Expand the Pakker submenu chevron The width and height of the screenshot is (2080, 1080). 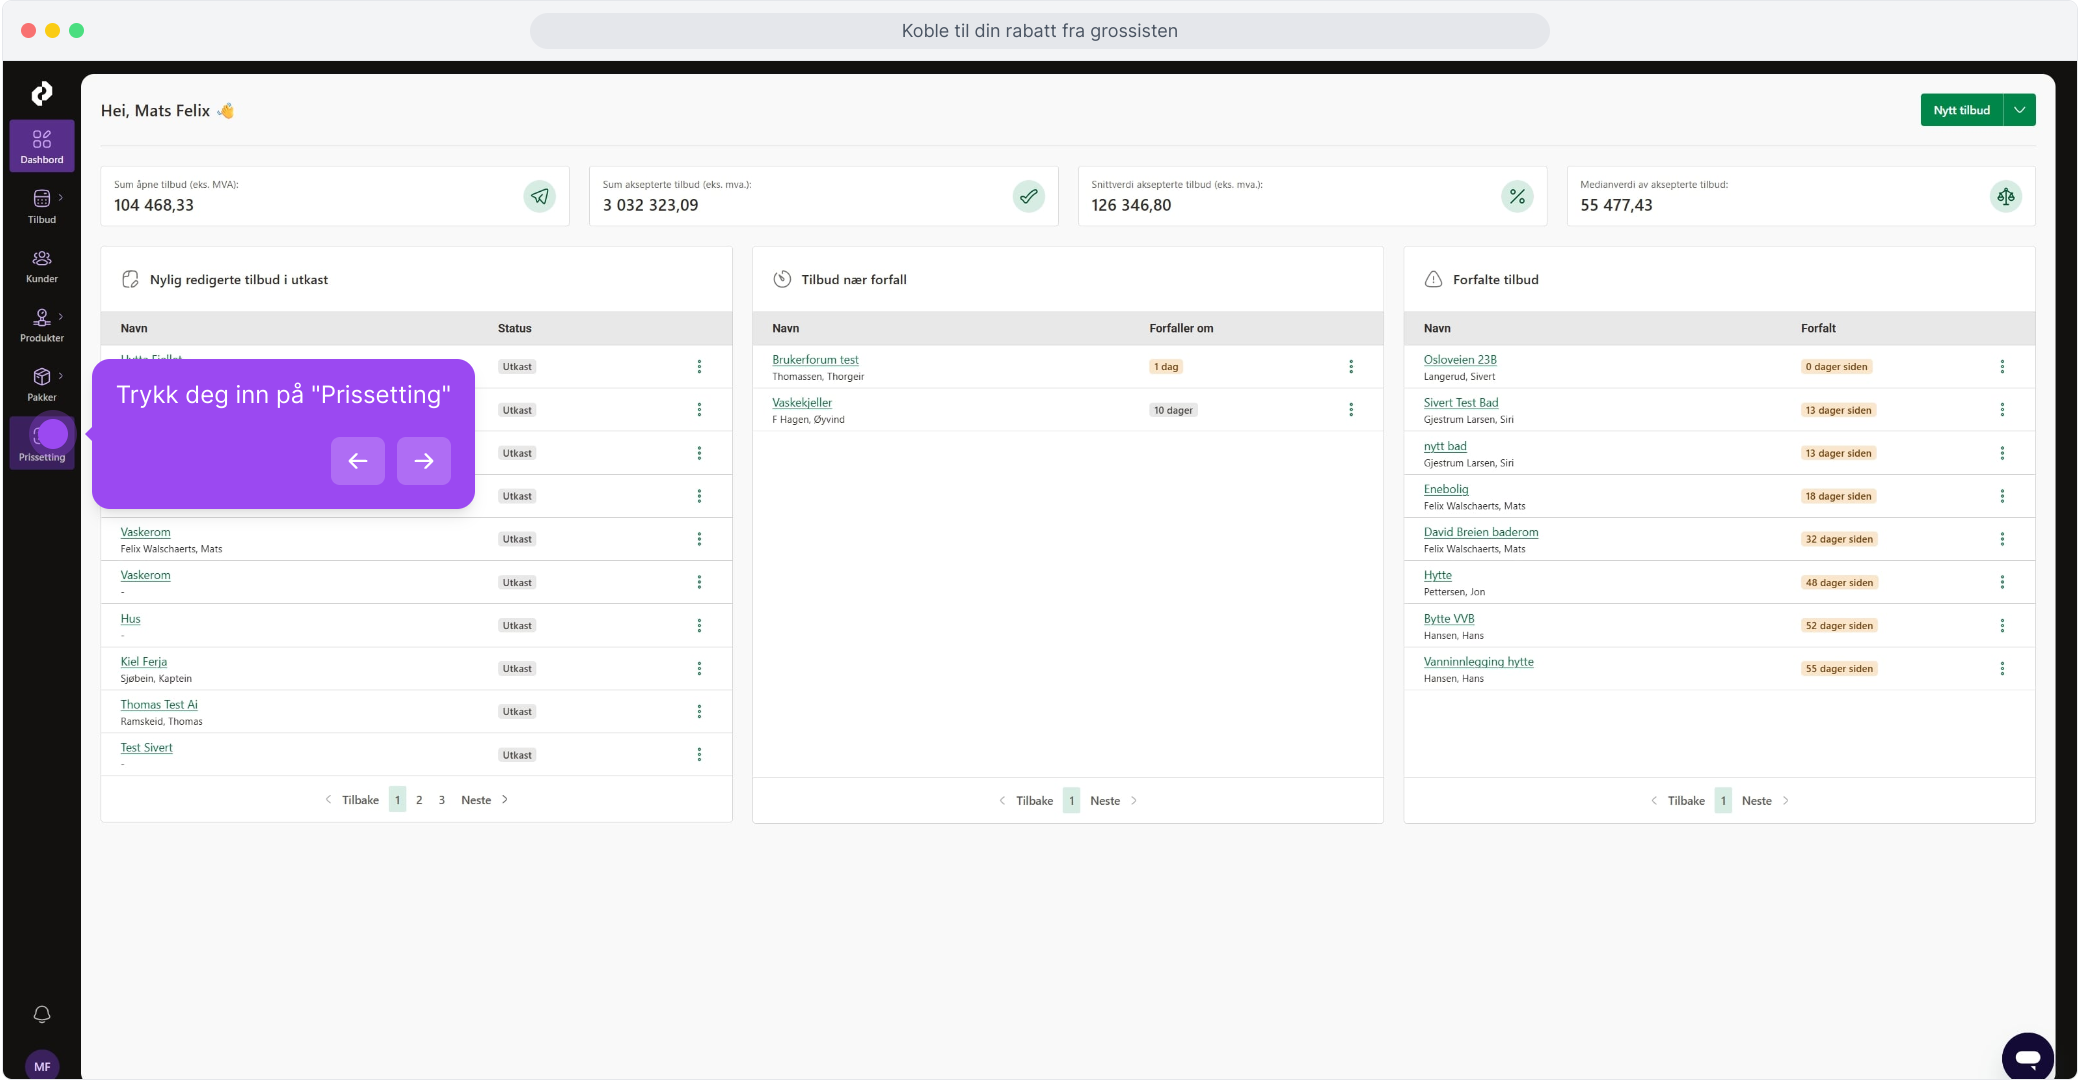pos(61,376)
